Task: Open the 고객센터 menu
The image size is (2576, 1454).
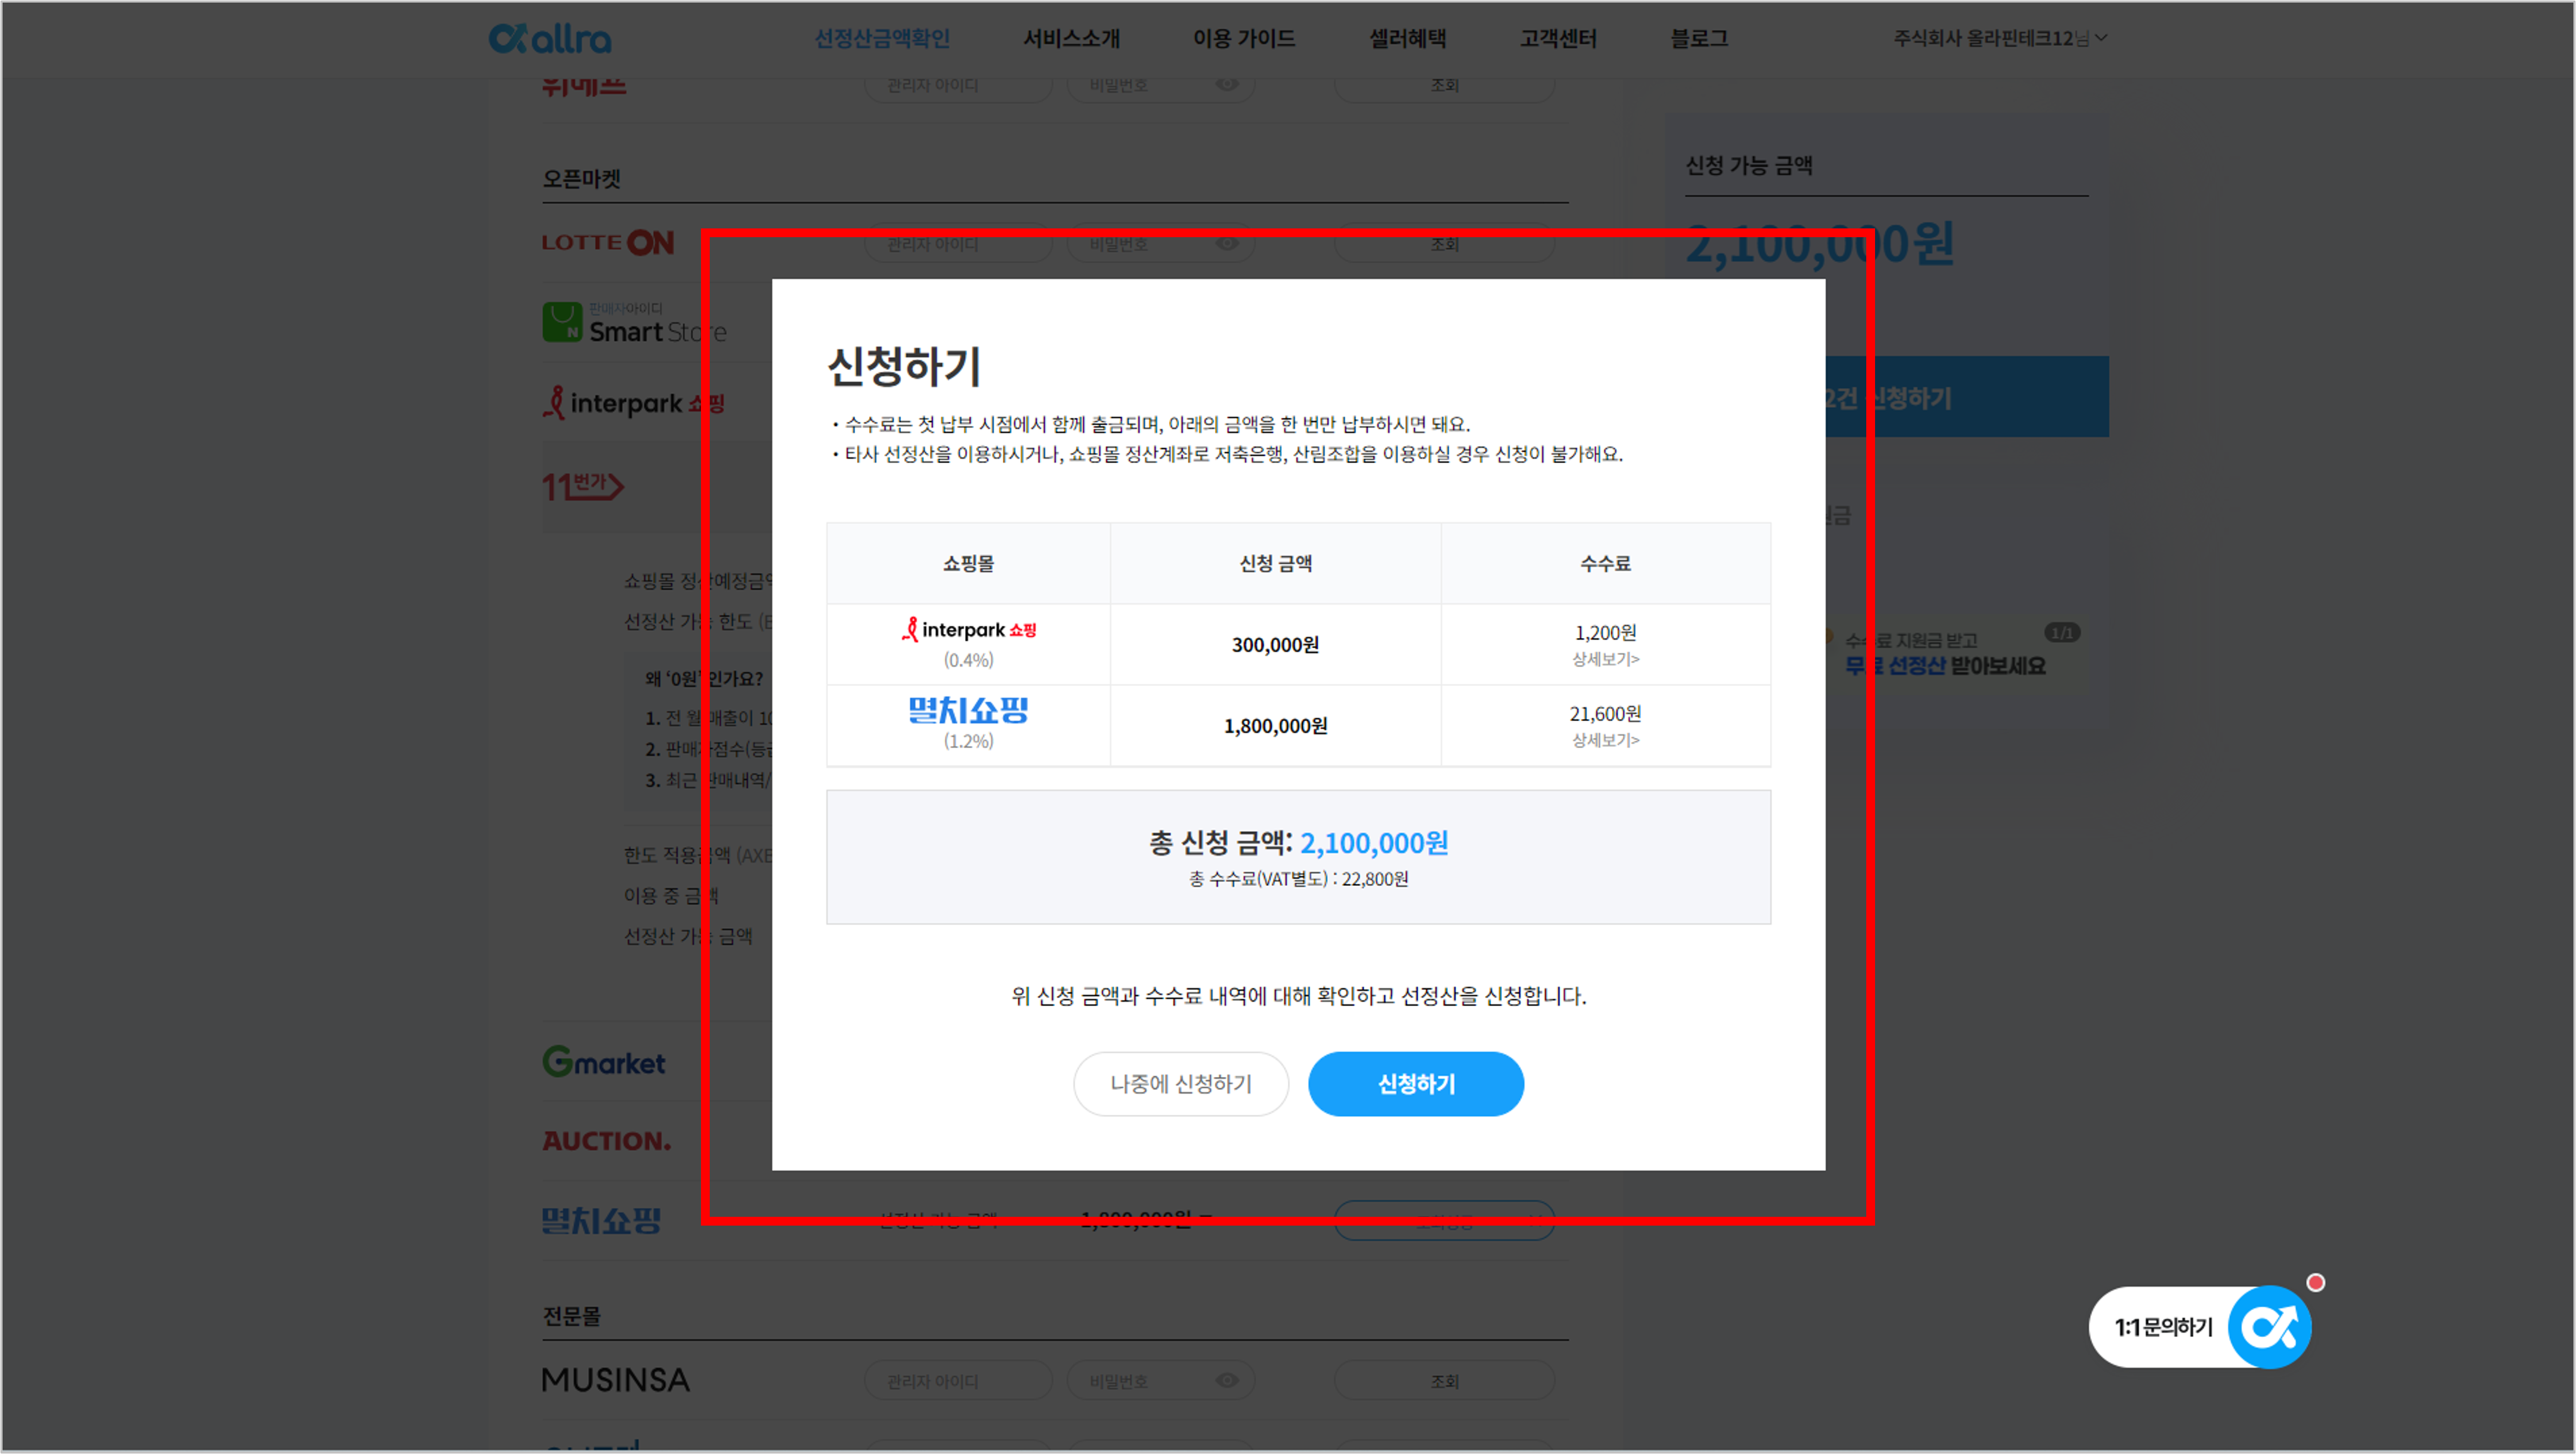Action: tap(1558, 38)
